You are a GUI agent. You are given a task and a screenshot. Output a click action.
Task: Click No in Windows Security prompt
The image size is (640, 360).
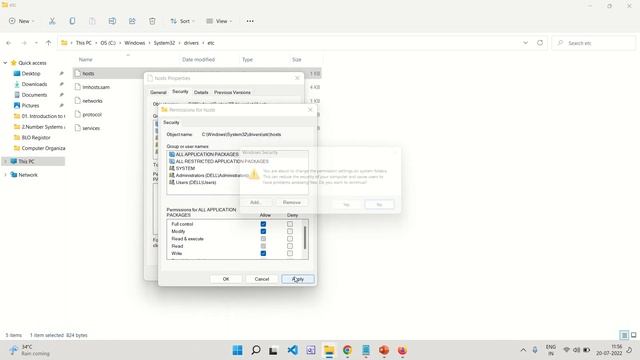pyautogui.click(x=379, y=204)
